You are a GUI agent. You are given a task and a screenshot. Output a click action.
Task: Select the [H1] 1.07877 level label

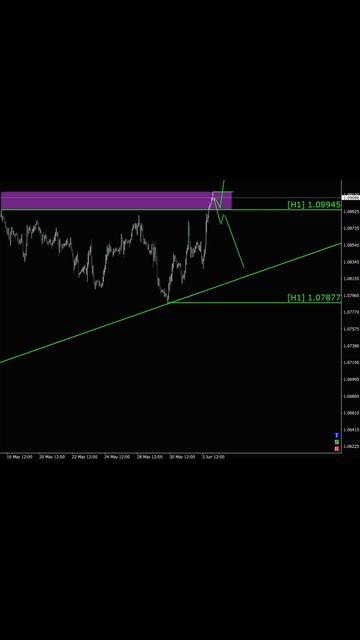pyautogui.click(x=314, y=298)
